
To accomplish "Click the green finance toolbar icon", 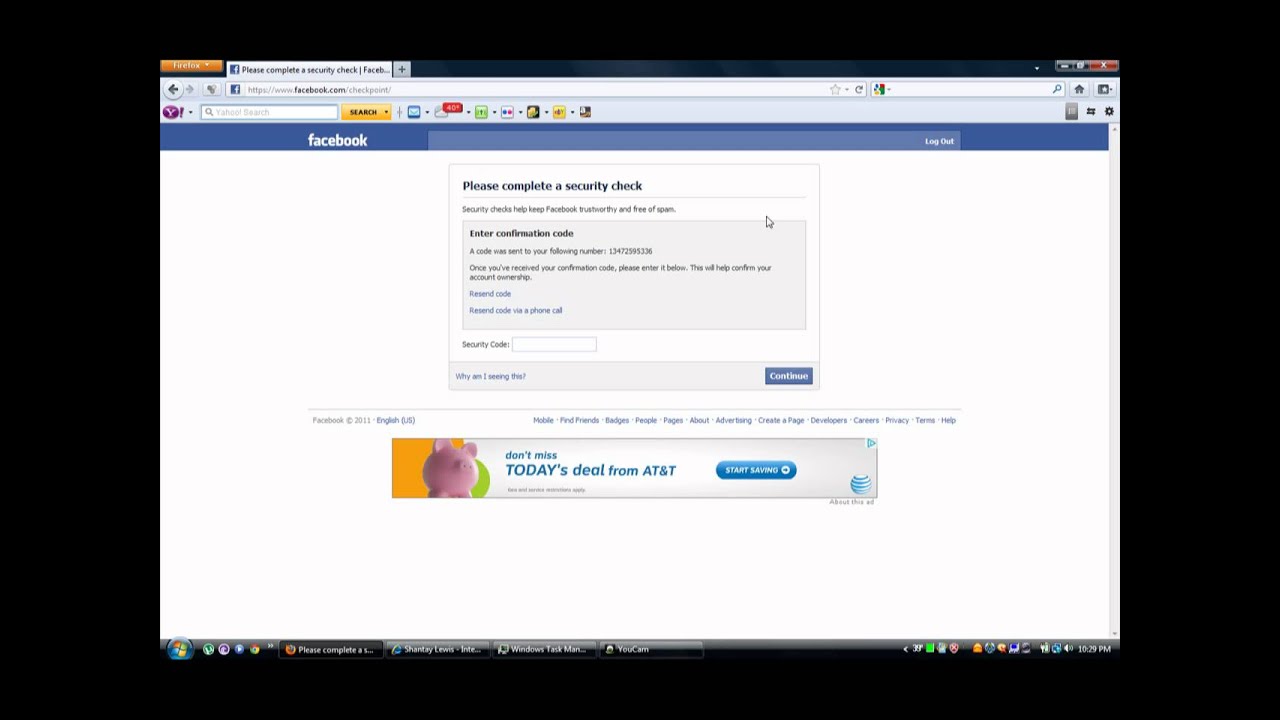I will [481, 112].
